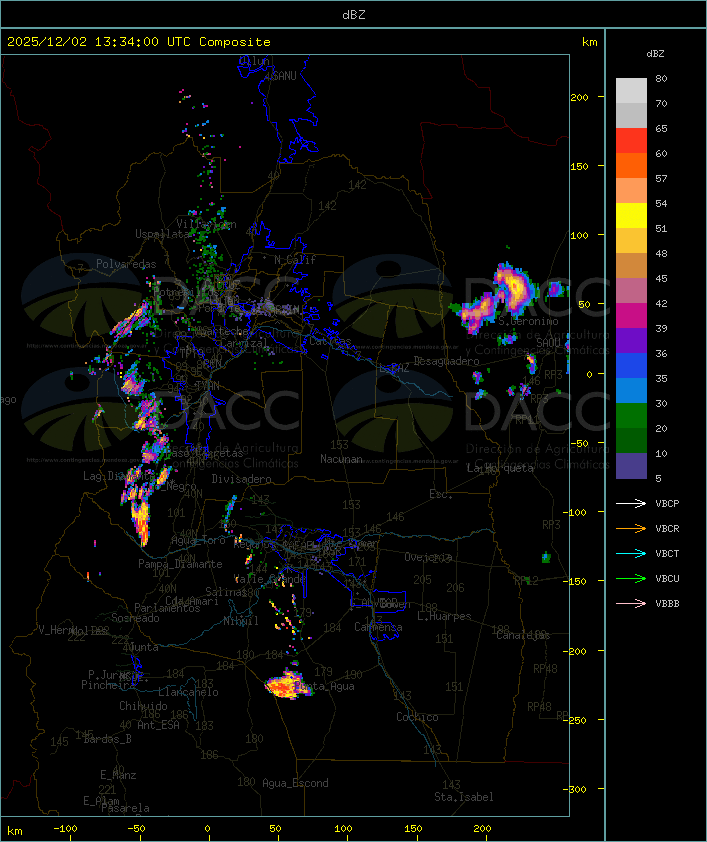Click the Punta_Agua map label

pyautogui.click(x=327, y=686)
